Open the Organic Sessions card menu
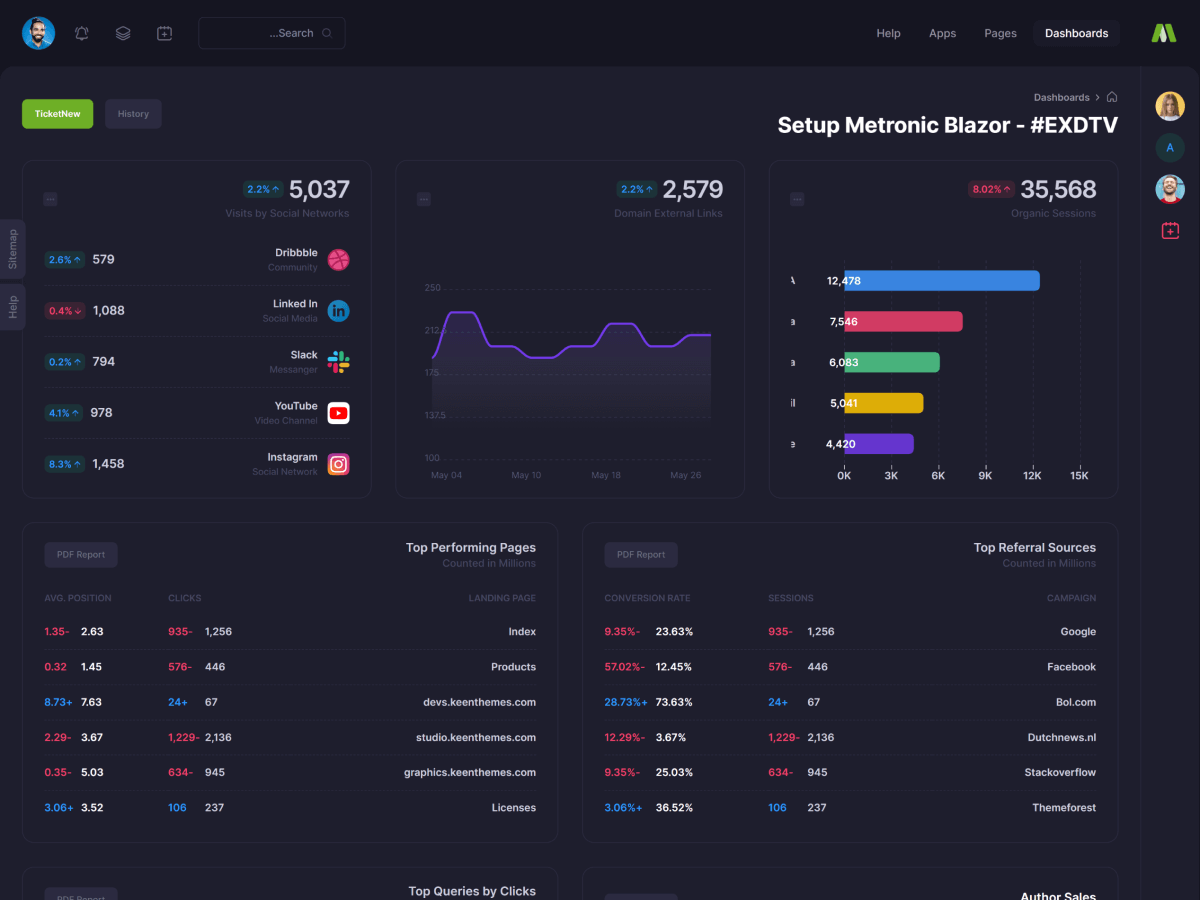 pyautogui.click(x=797, y=199)
